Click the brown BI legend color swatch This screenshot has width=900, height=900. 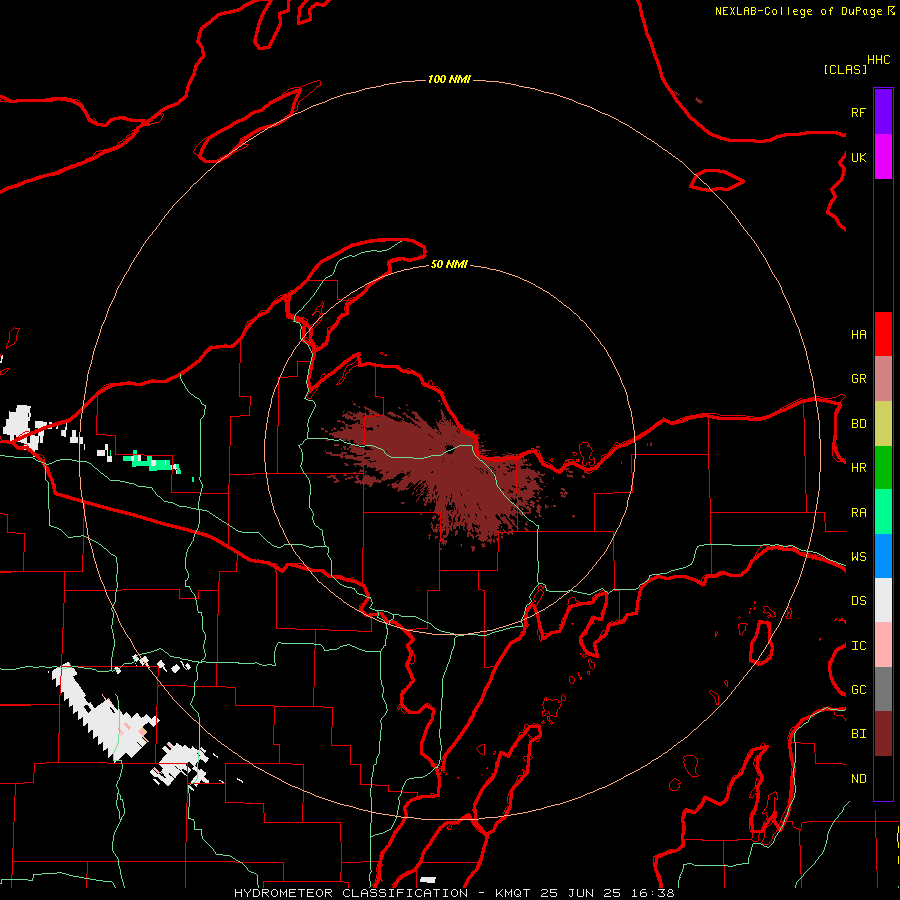[x=883, y=734]
